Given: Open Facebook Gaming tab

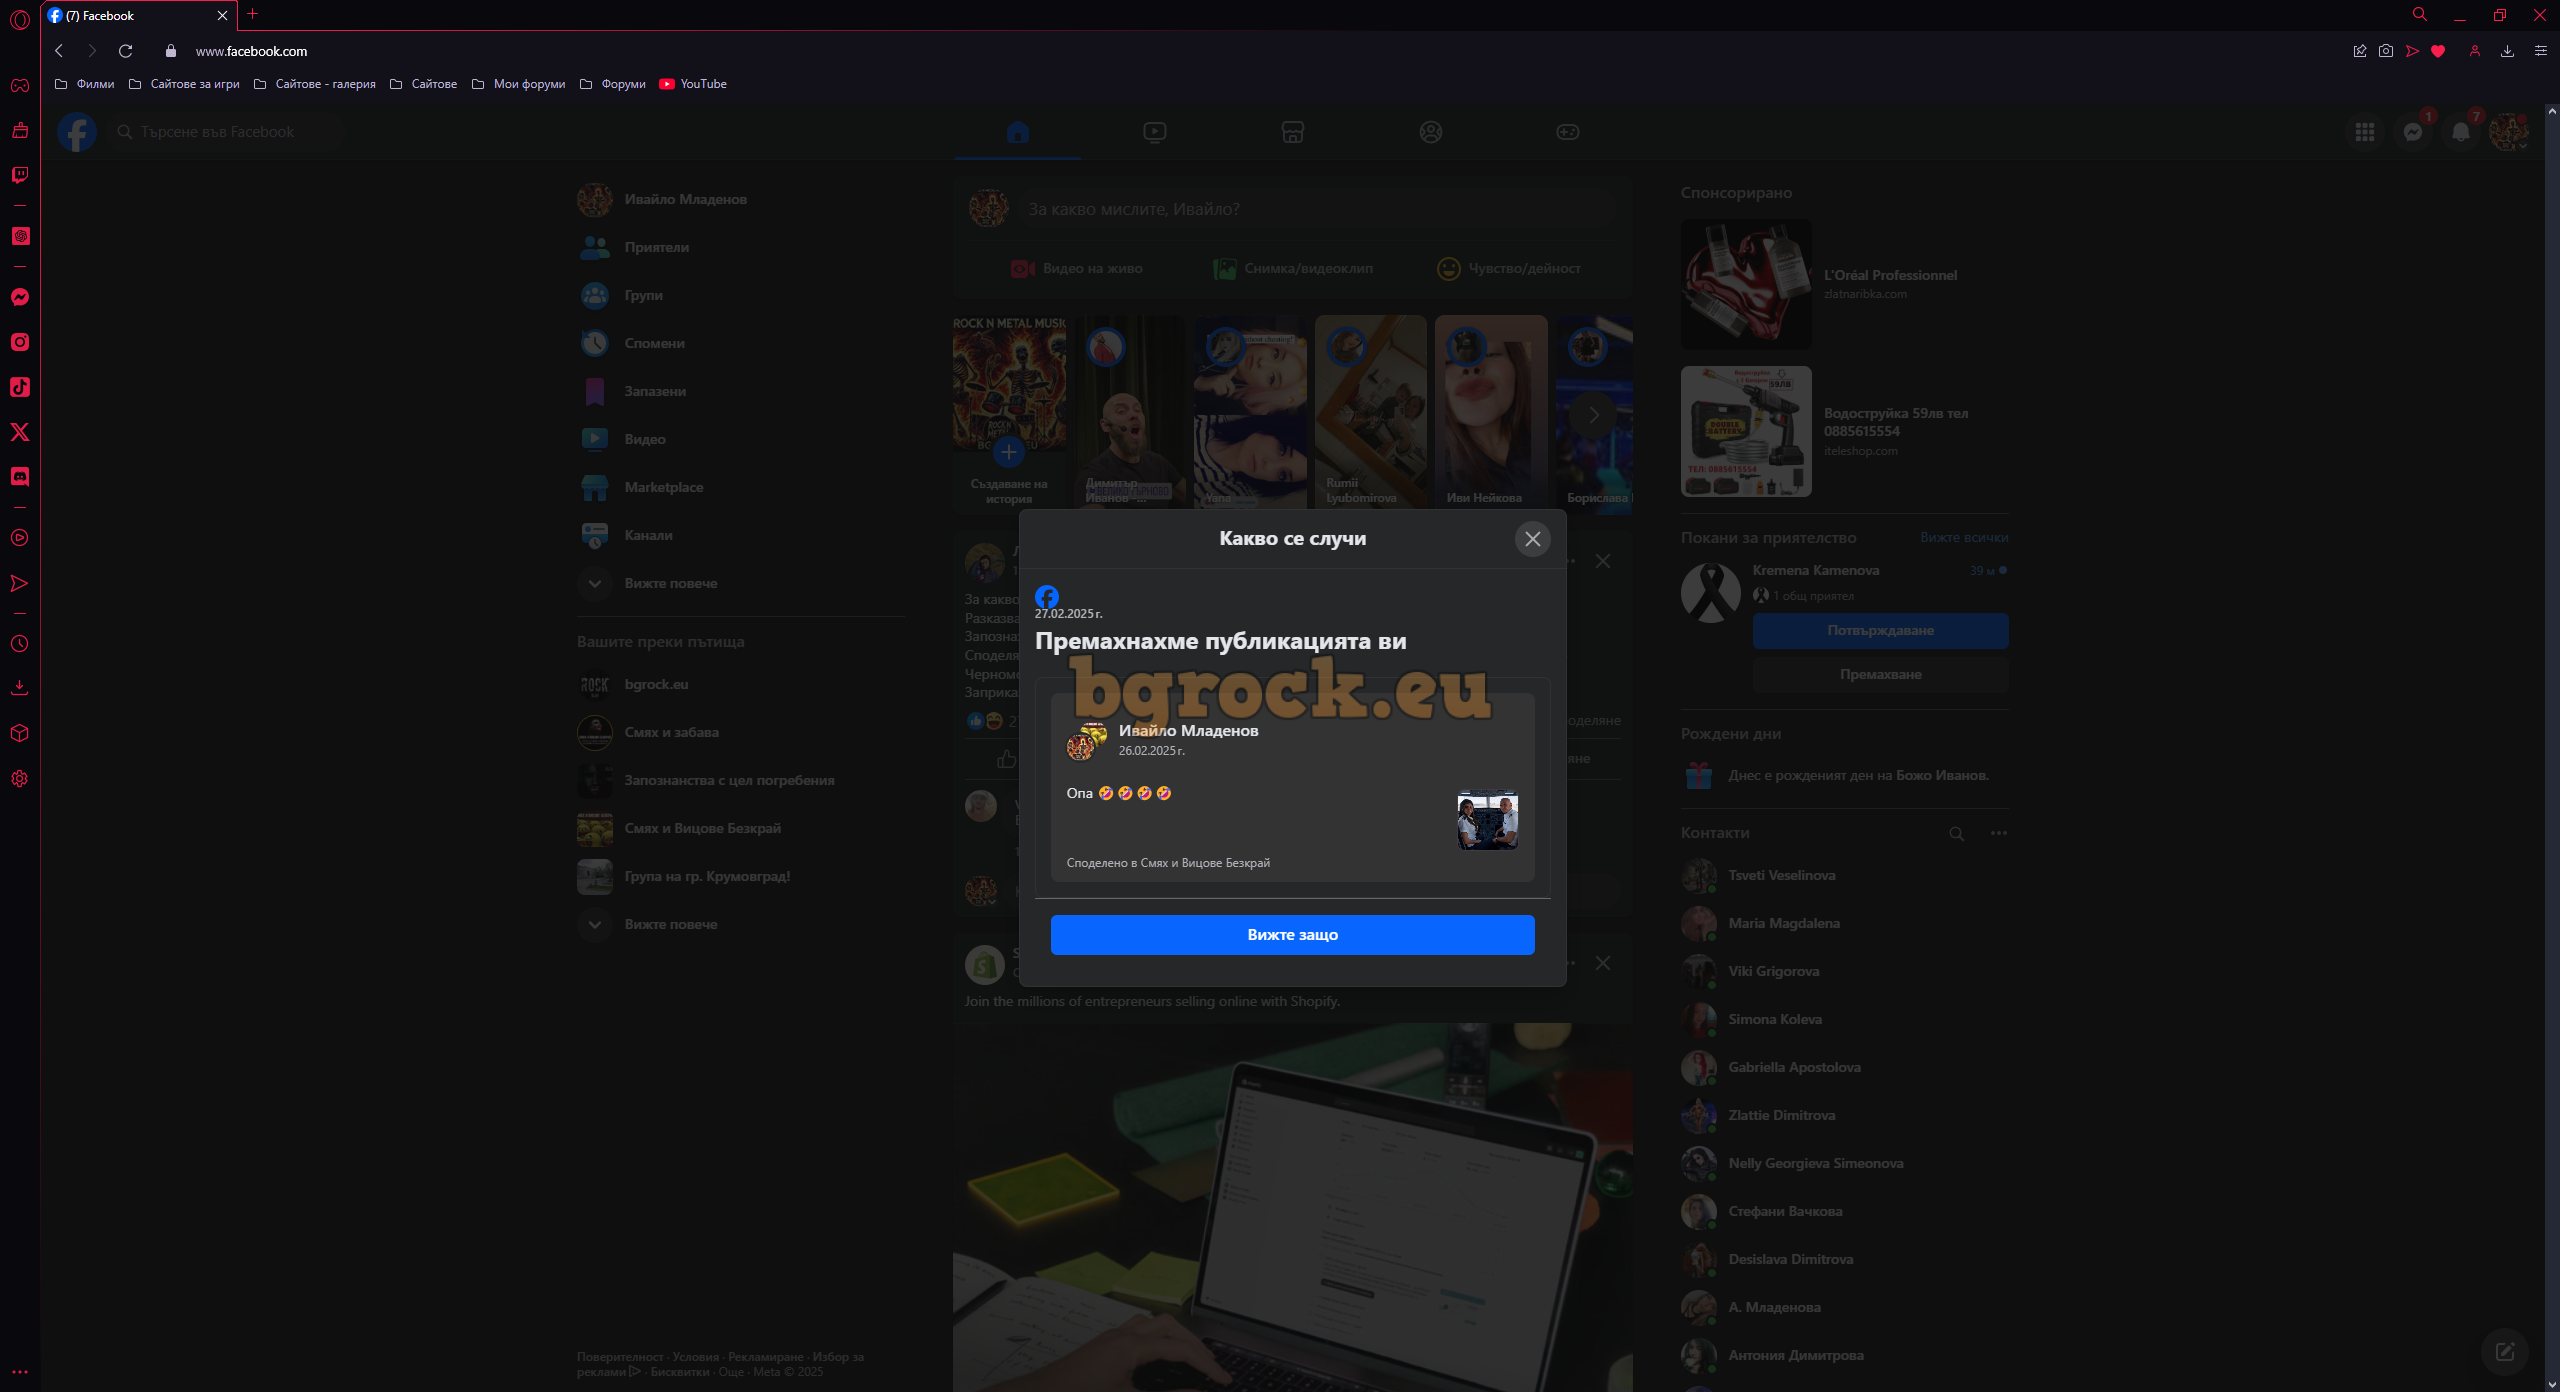Looking at the screenshot, I should (x=1568, y=132).
